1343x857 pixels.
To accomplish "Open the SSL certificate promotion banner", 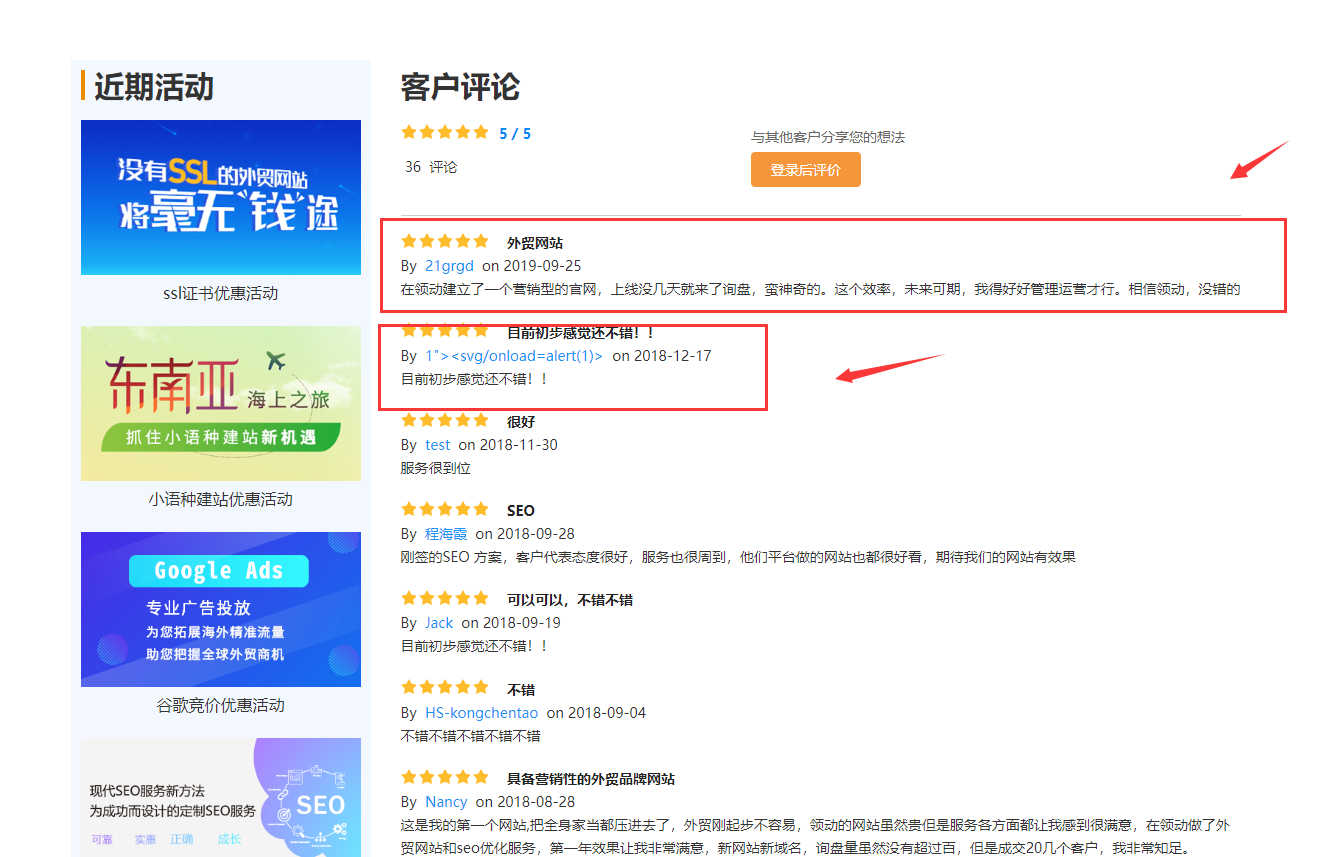I will [x=220, y=197].
